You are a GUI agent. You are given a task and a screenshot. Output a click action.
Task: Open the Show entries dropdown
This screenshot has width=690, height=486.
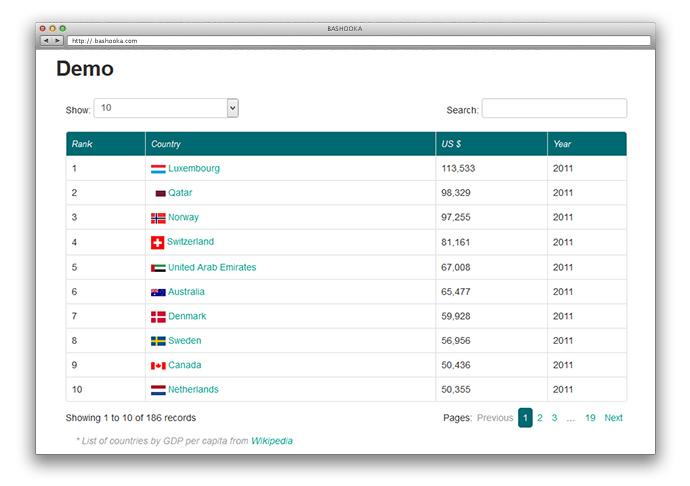(166, 108)
